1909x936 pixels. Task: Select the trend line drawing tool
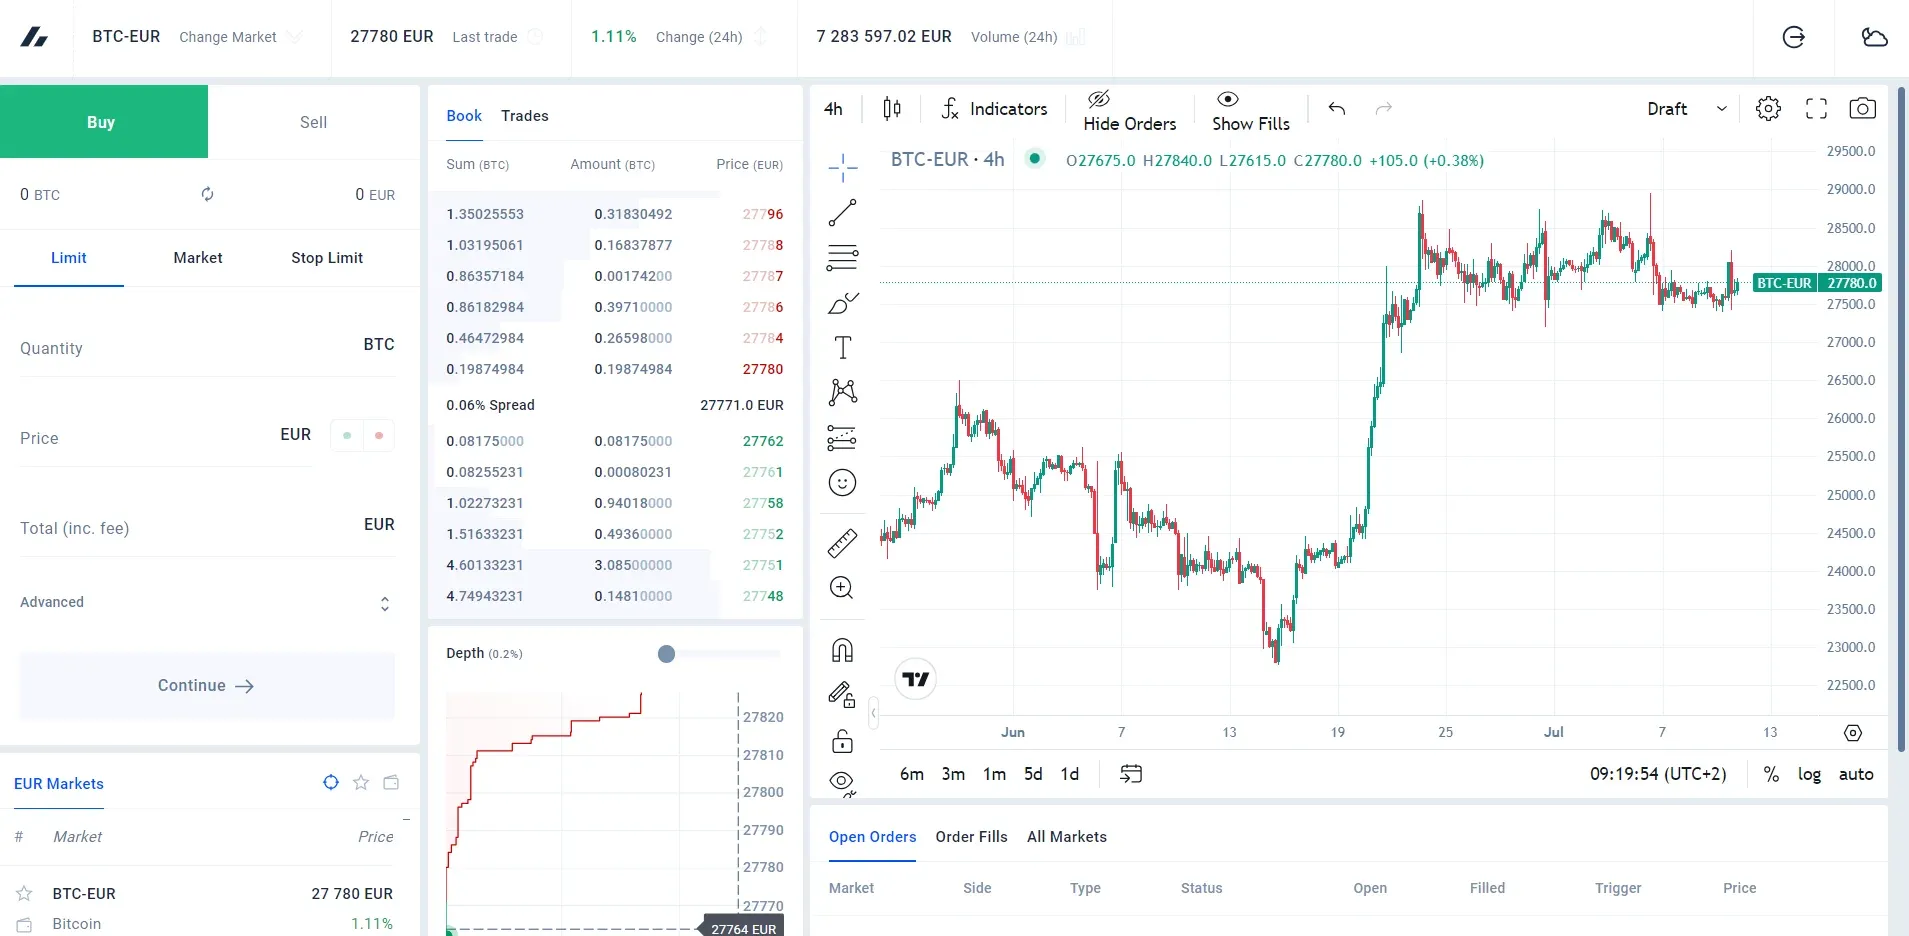tap(841, 212)
